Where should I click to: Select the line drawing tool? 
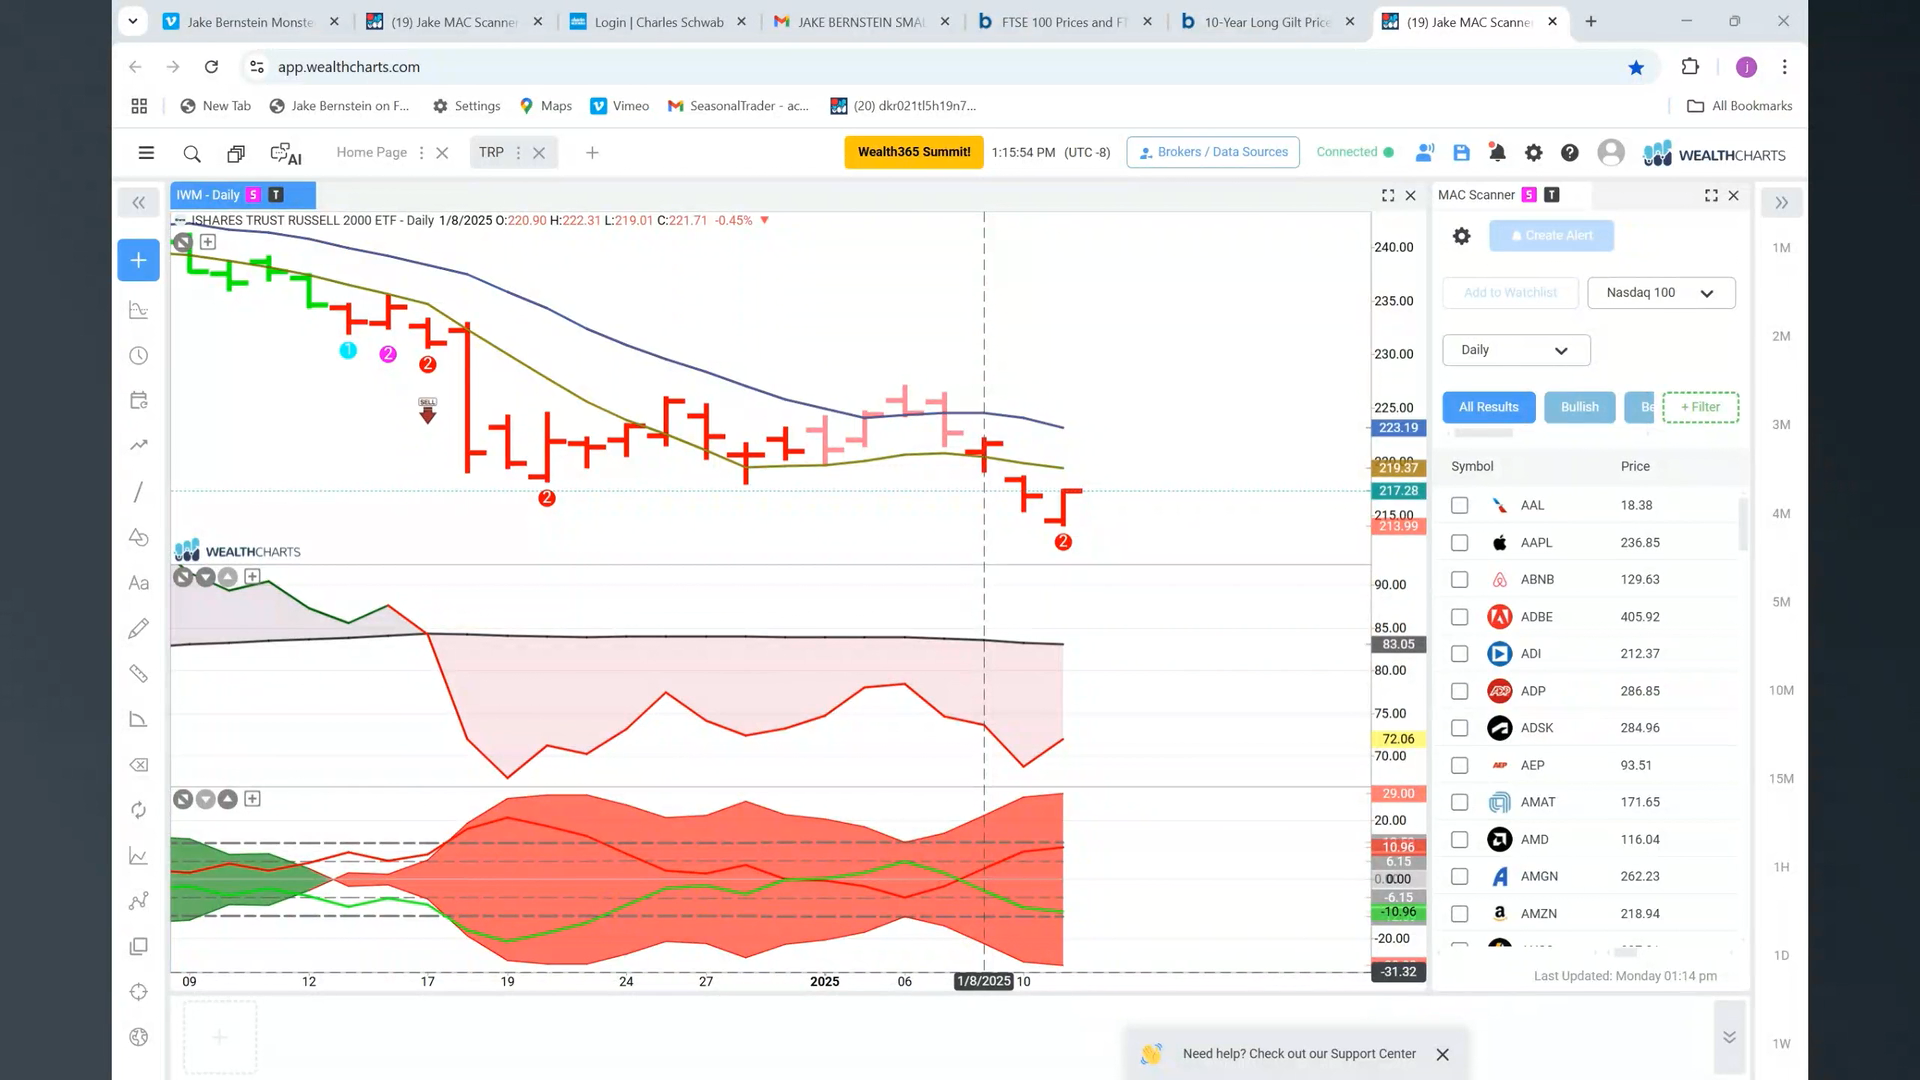[139, 491]
